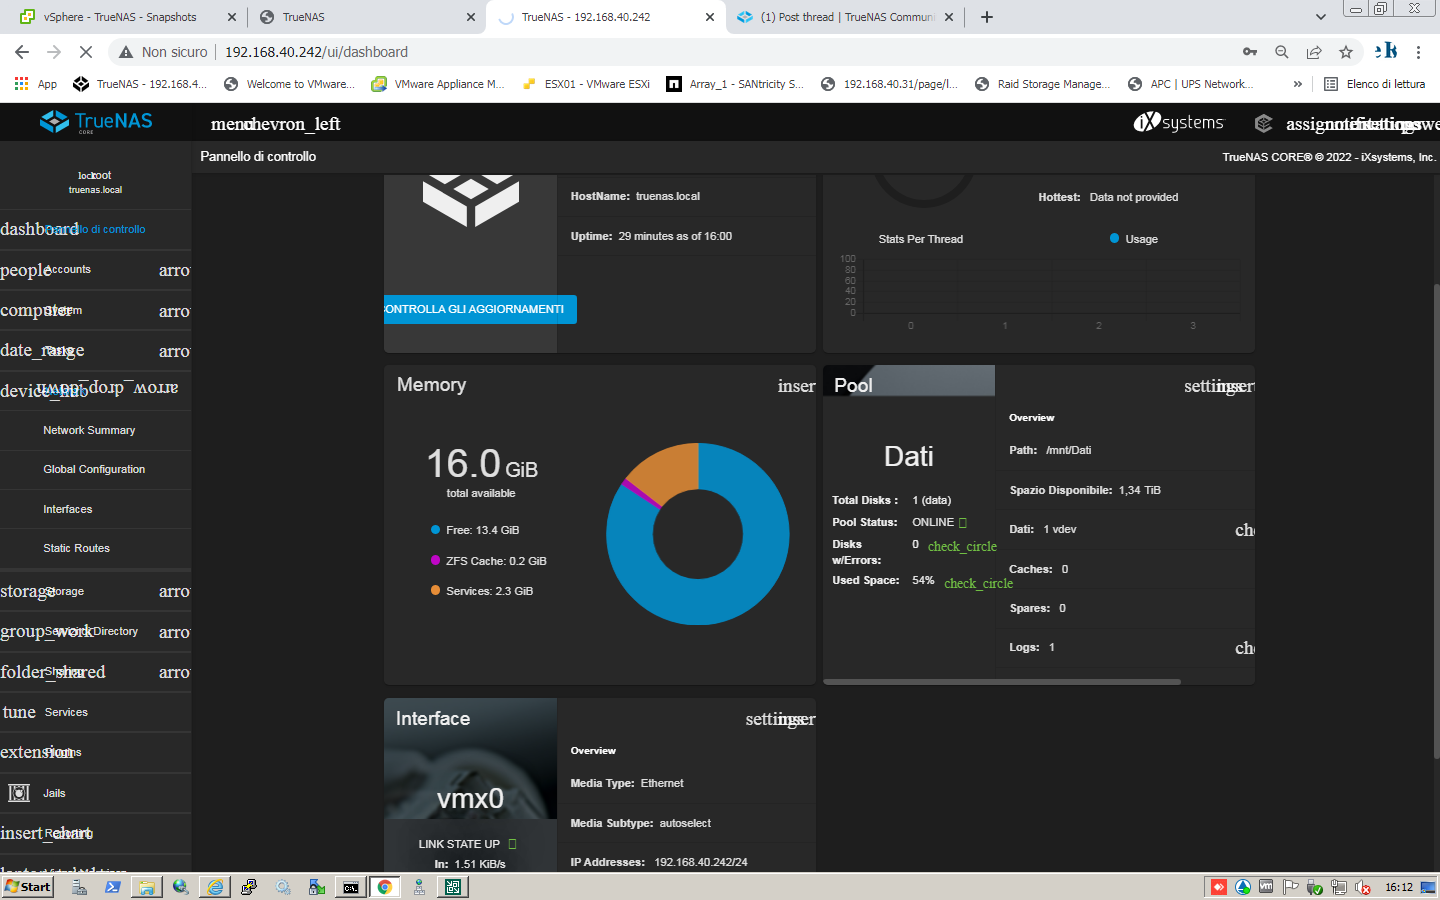Expand the Accounts sidebar menu
The height and width of the screenshot is (900, 1440).
click(174, 270)
